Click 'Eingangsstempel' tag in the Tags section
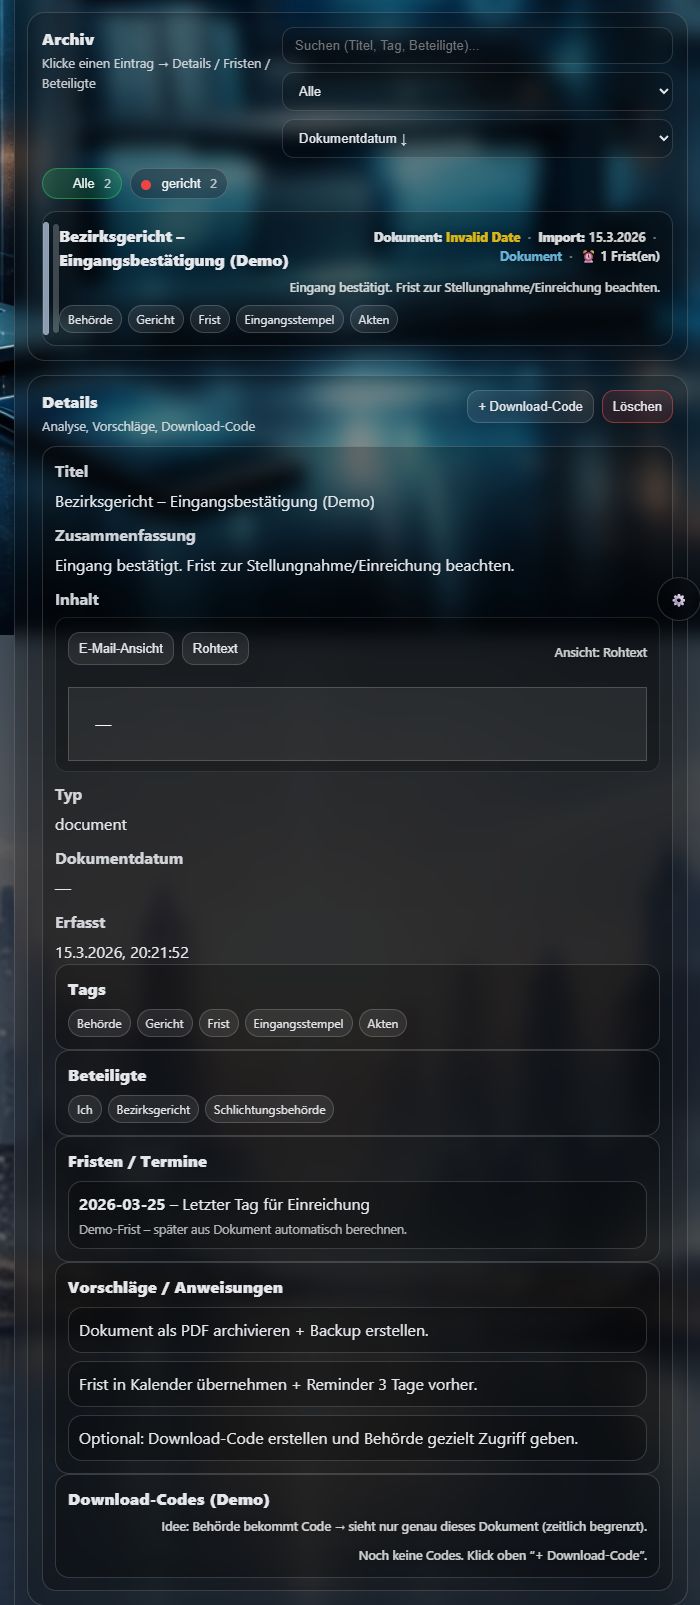Screen dimensions: 700x1605 (299, 1024)
